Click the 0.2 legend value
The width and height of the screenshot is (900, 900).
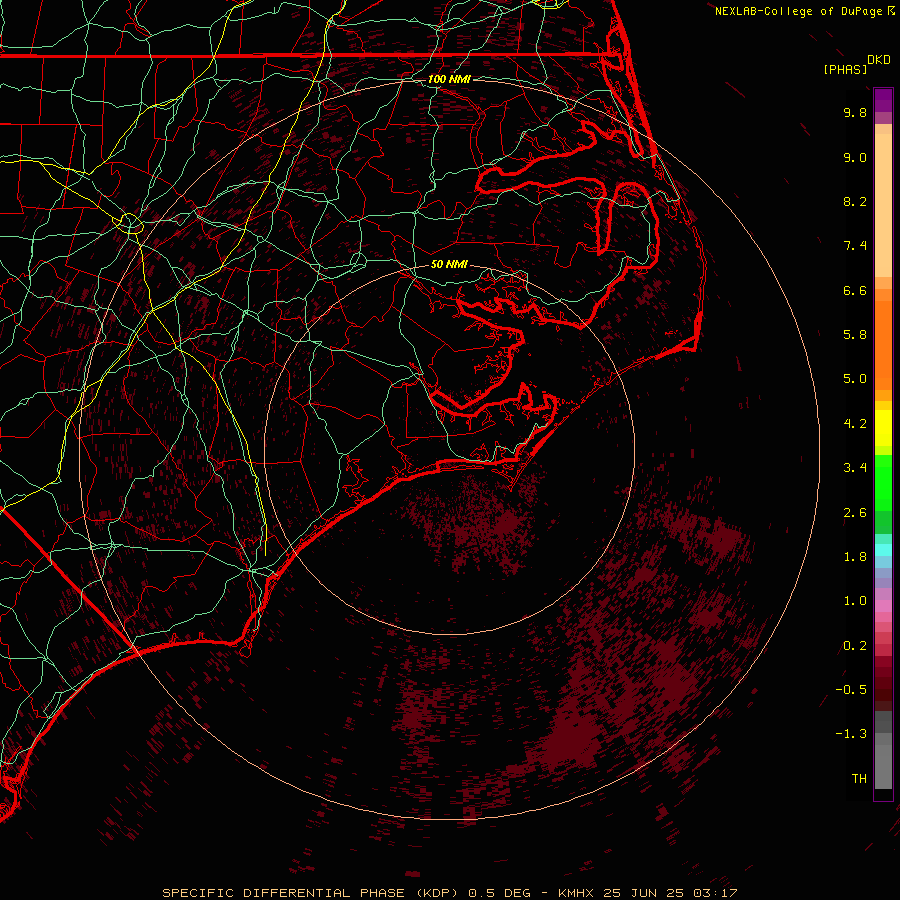855,646
